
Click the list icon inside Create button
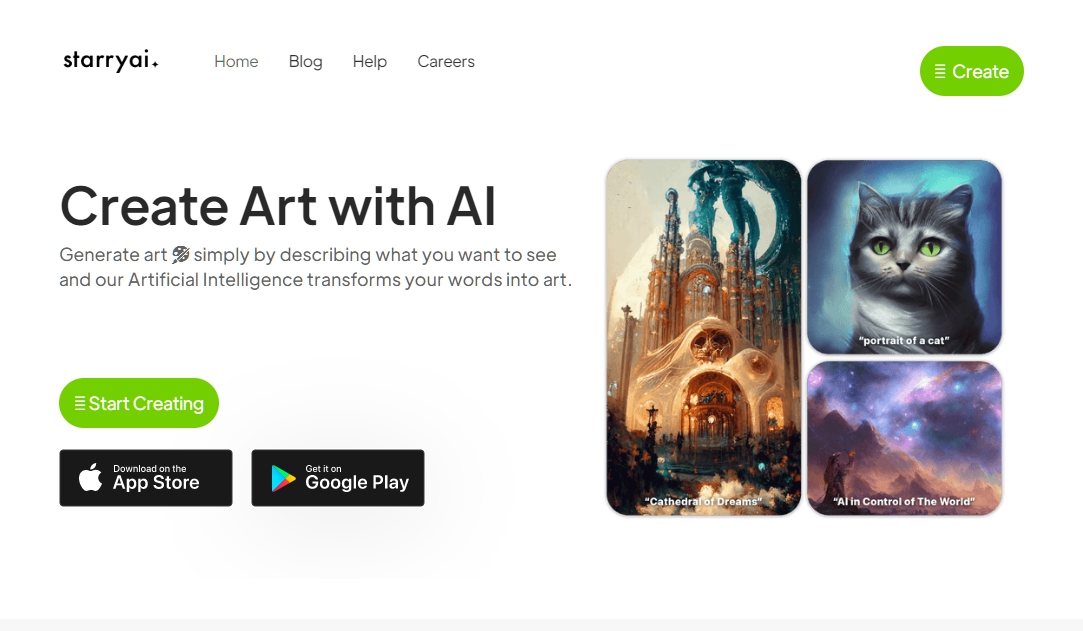[940, 71]
